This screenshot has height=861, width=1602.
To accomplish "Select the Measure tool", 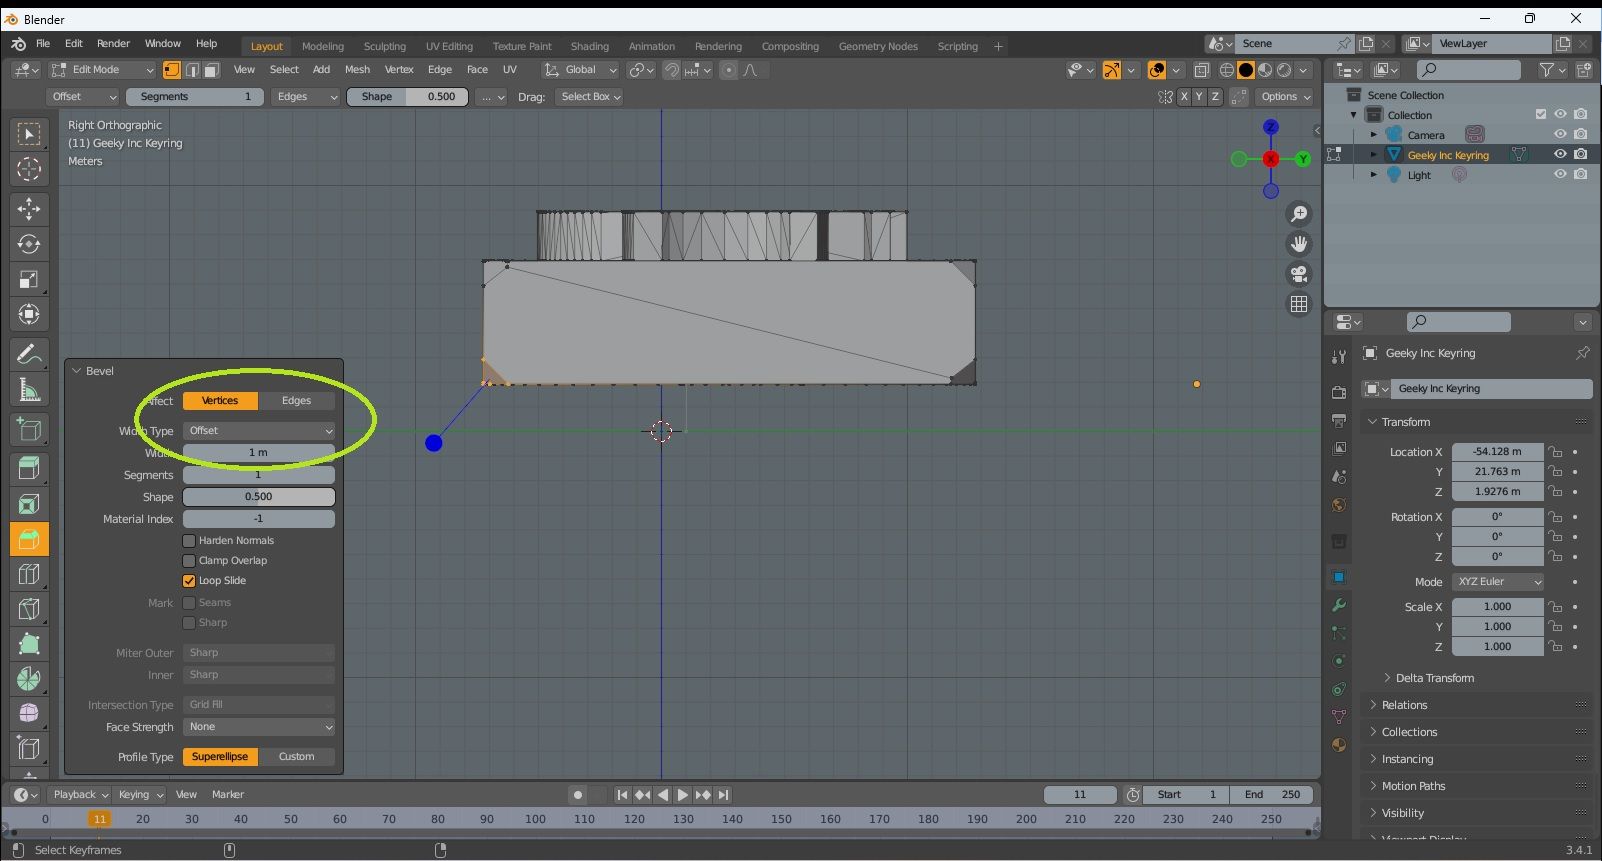I will [29, 390].
